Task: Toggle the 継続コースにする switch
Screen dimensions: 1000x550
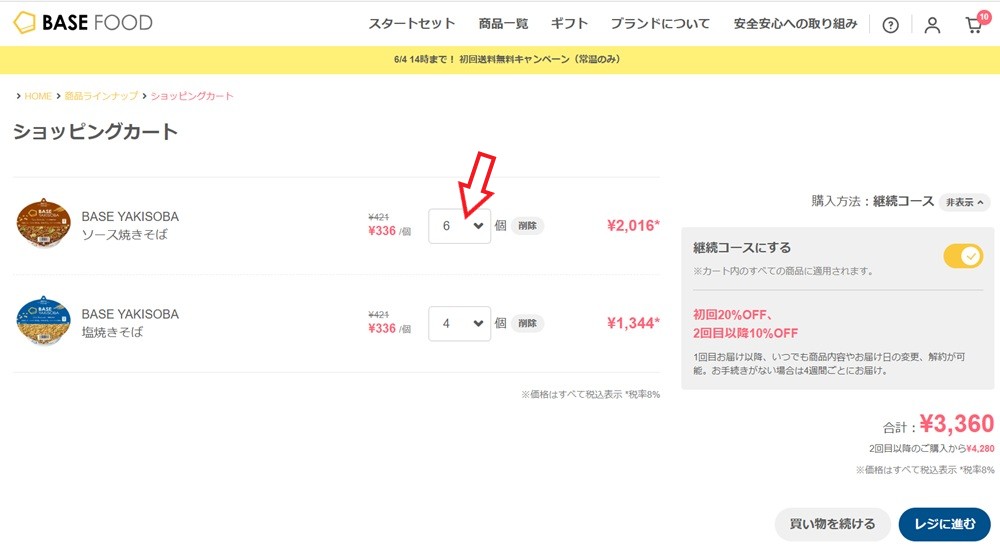Action: [x=963, y=256]
